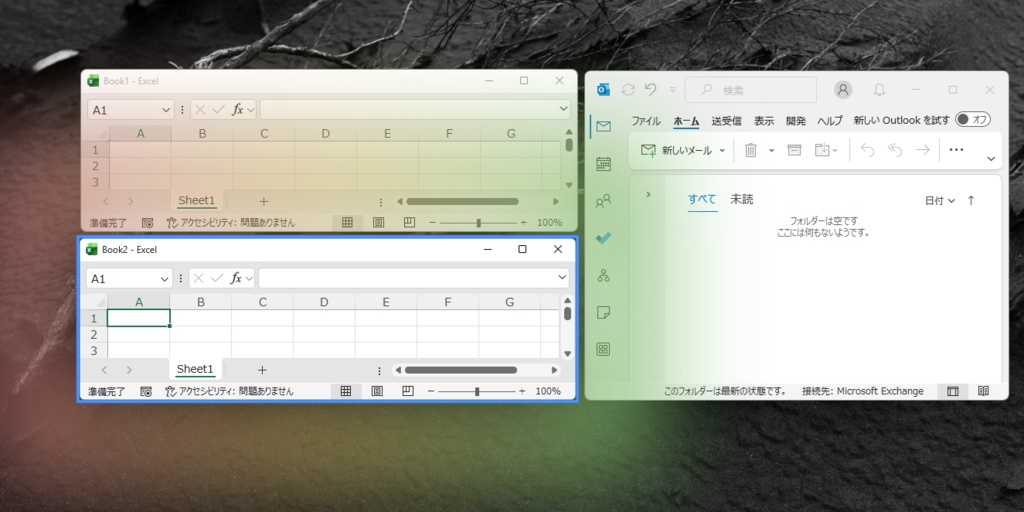This screenshot has height=512, width=1024.
Task: Click Undo arrow in Outlook title bar
Action: click(650, 89)
